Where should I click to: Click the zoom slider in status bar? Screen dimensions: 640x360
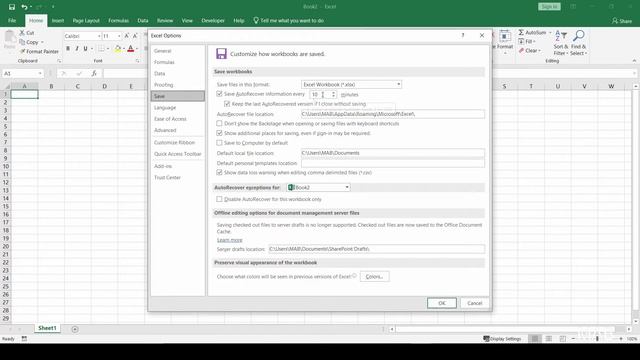click(597, 339)
